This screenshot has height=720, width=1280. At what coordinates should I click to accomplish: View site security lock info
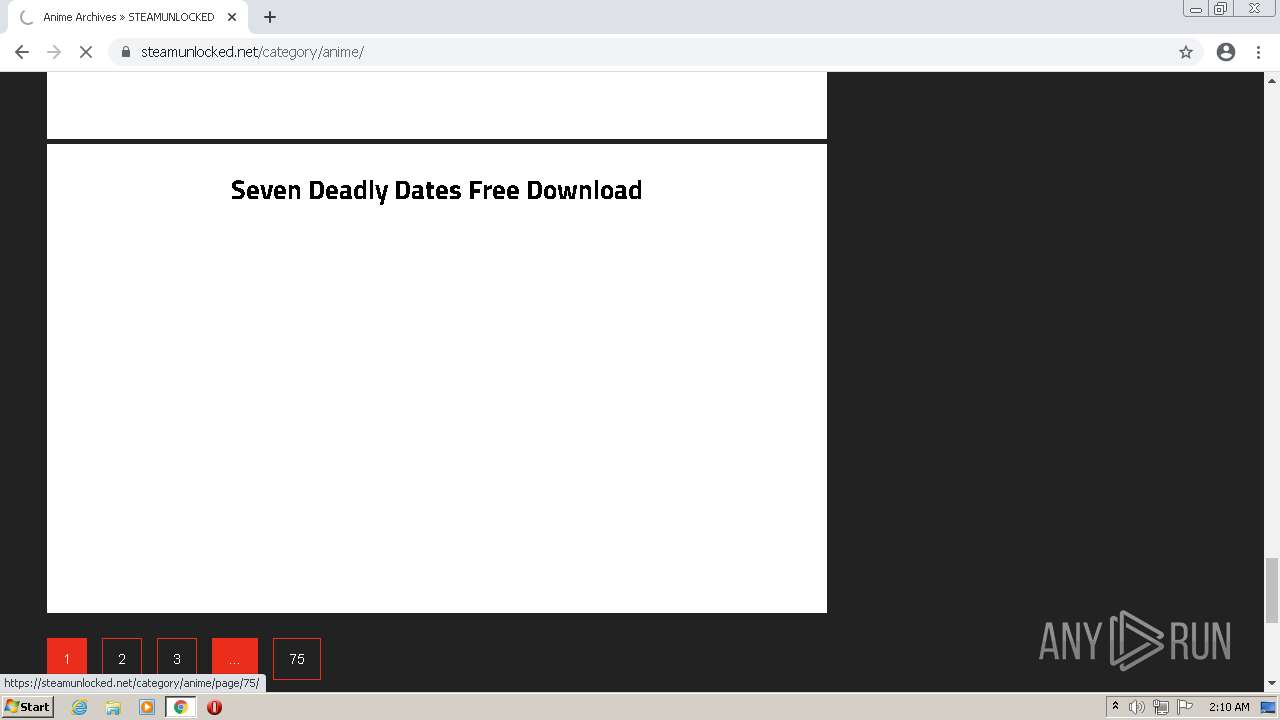click(126, 52)
